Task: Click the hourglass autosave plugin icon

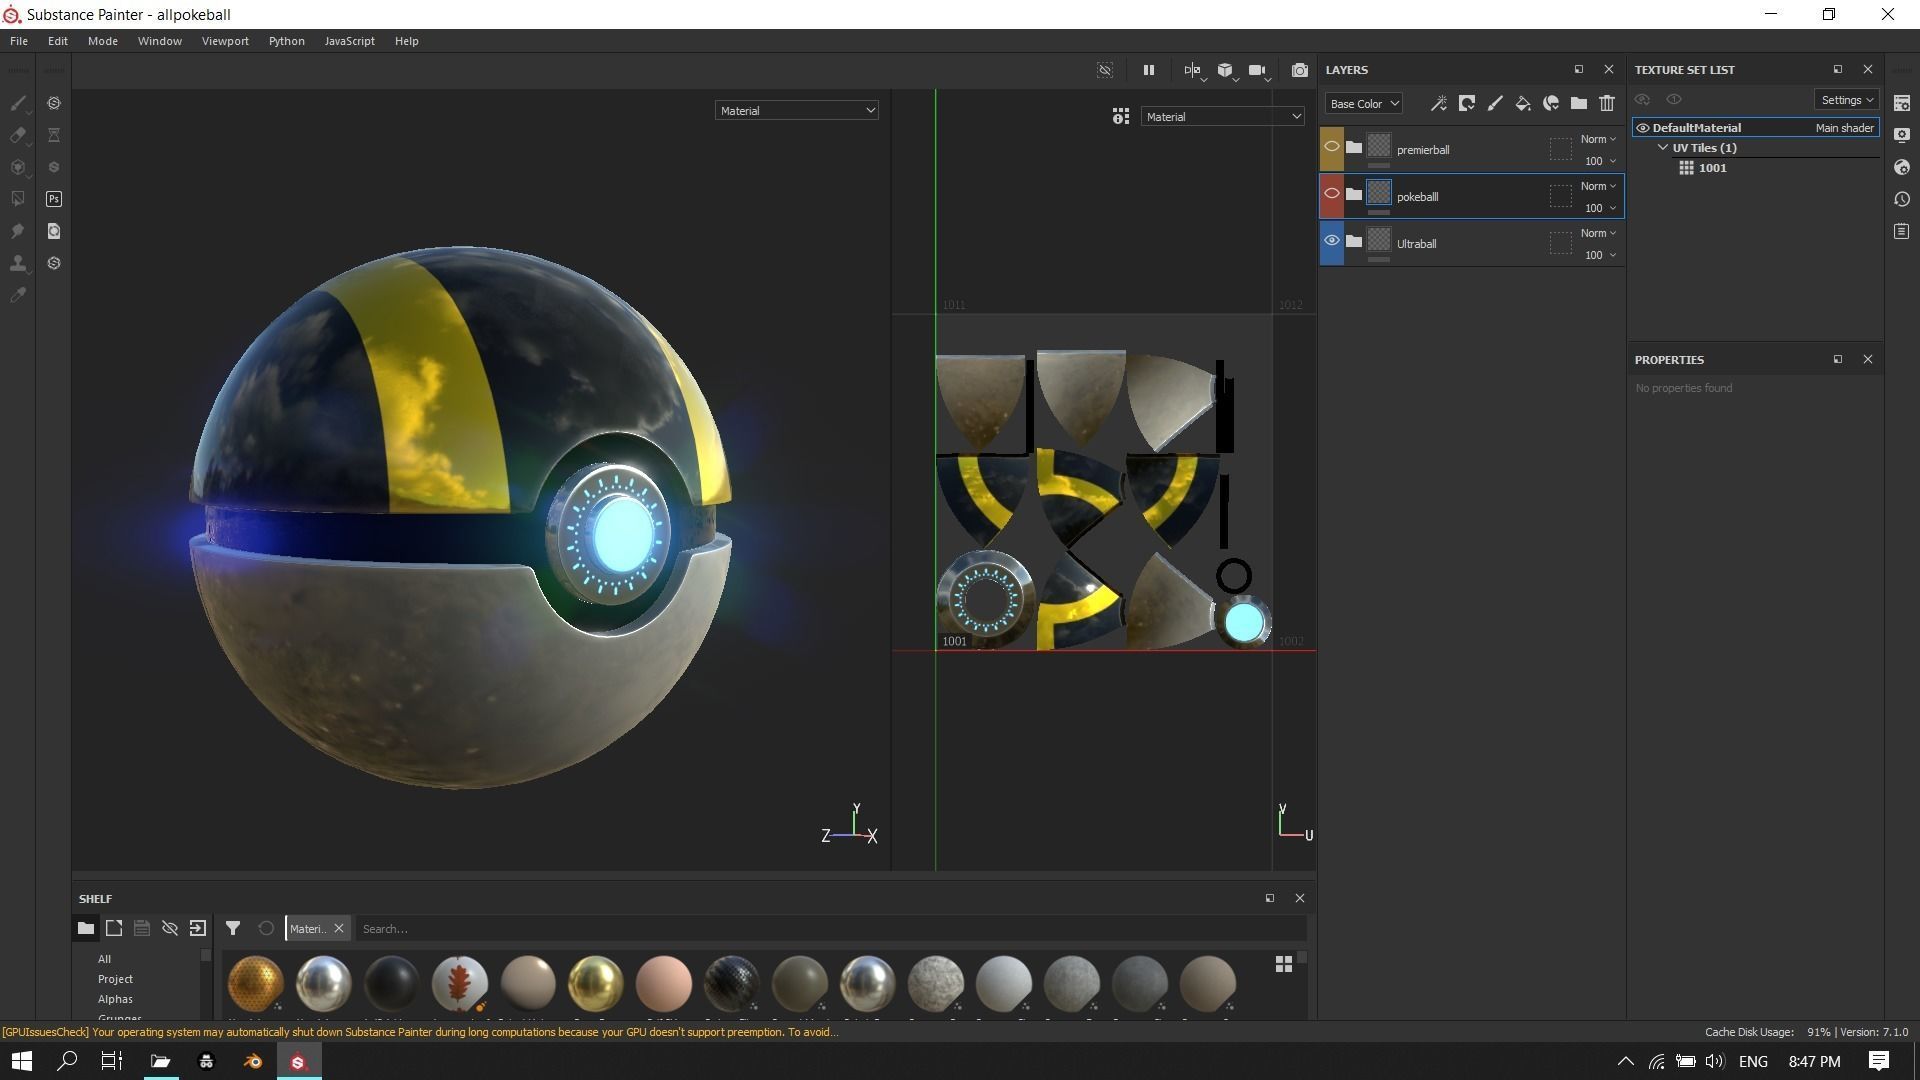Action: click(x=54, y=135)
